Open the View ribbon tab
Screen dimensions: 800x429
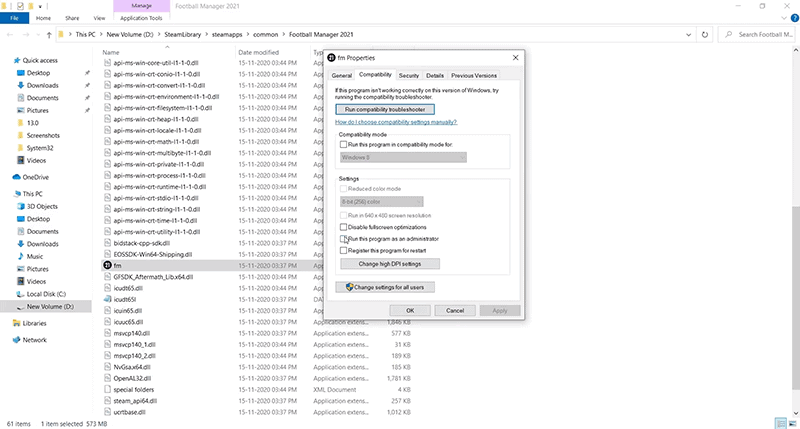[x=99, y=18]
